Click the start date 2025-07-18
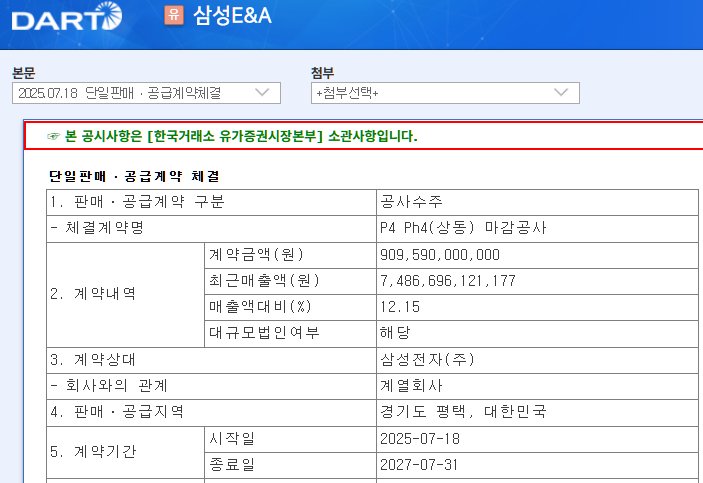This screenshot has width=703, height=483. 420,439
